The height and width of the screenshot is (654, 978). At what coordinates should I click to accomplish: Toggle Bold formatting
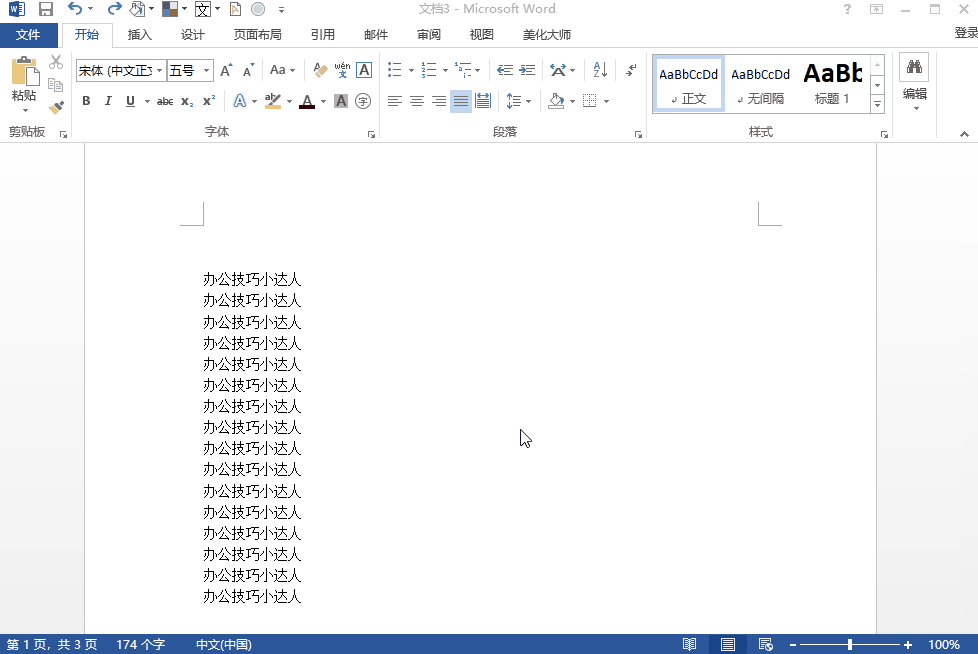coord(86,101)
